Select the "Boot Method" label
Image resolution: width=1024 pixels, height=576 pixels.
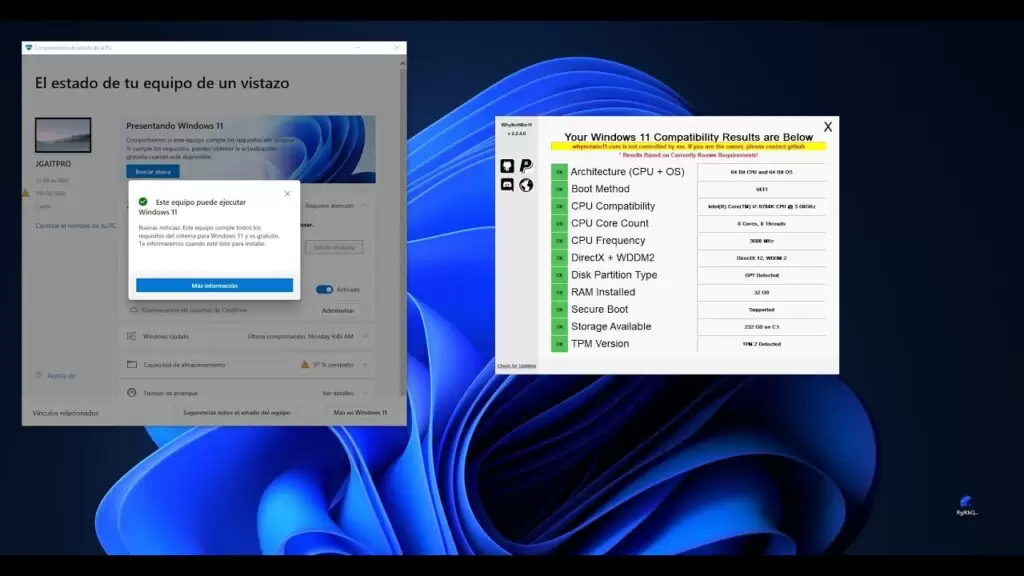coord(600,189)
